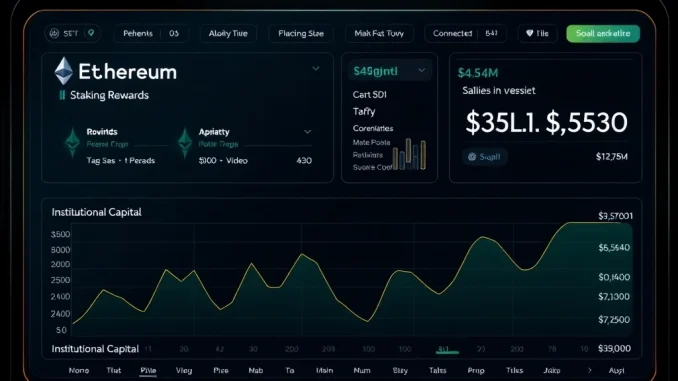
Task: Select the Num bottom tab
Action: coord(362,370)
